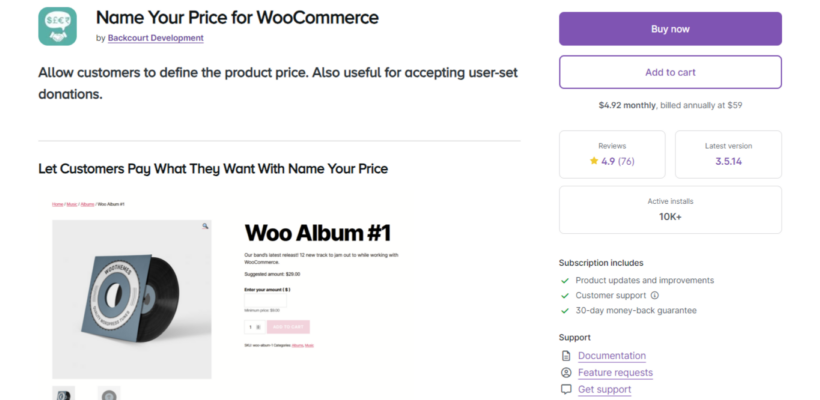Click the Add to cart outlined button

click(670, 72)
